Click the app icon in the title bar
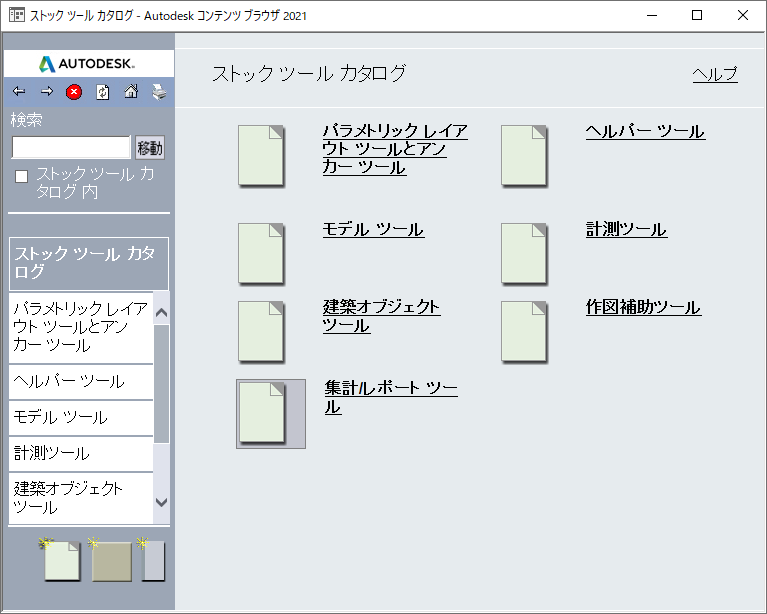 (x=17, y=15)
